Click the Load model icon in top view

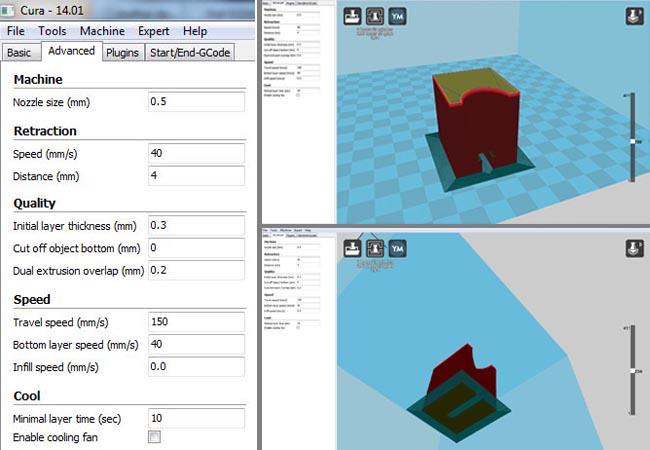pyautogui.click(x=352, y=17)
